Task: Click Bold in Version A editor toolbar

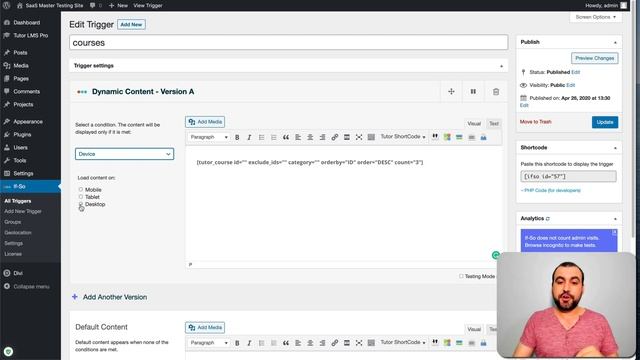Action: click(x=237, y=137)
